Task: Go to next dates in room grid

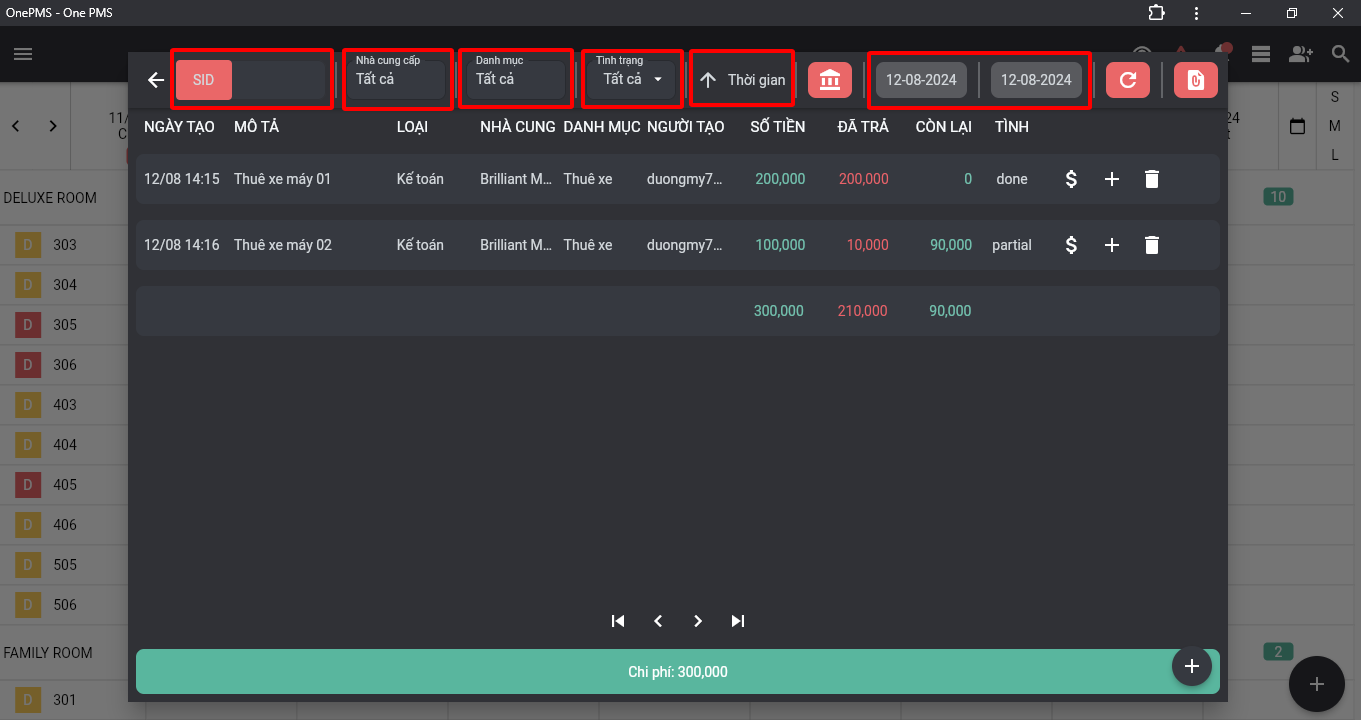Action: click(x=53, y=126)
